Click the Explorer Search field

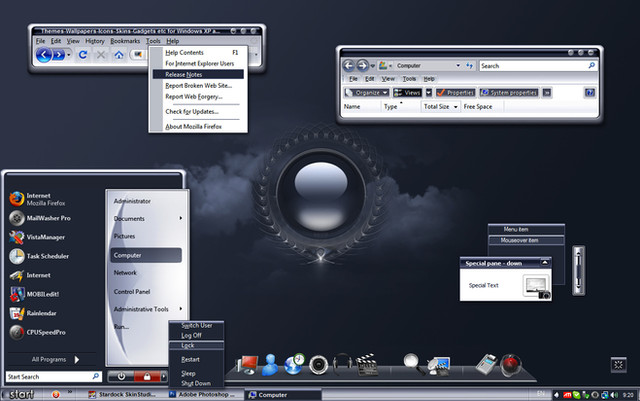(538, 65)
